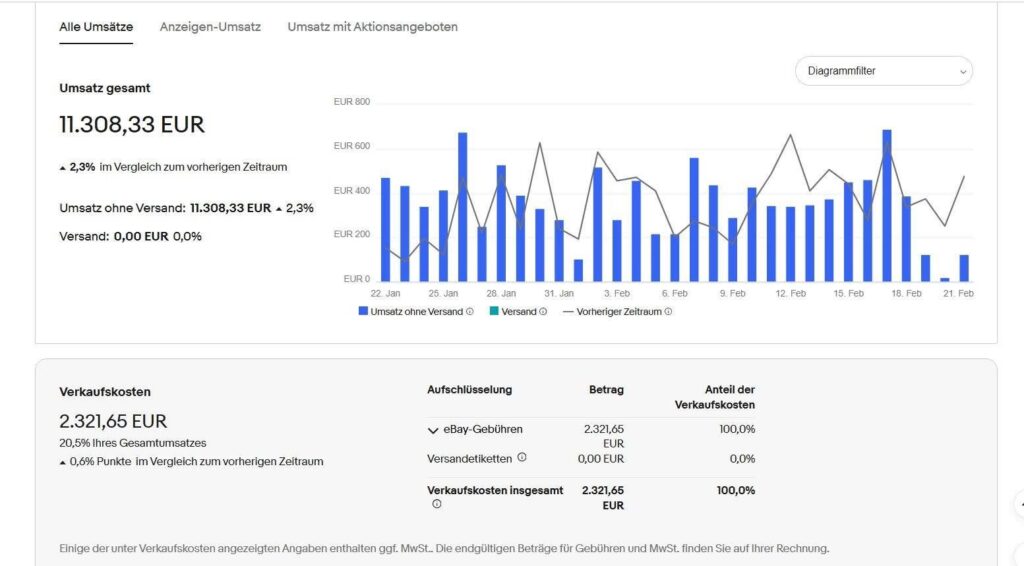This screenshot has width=1024, height=566.
Task: Click the eBay-Gebühren row label
Action: click(483, 430)
